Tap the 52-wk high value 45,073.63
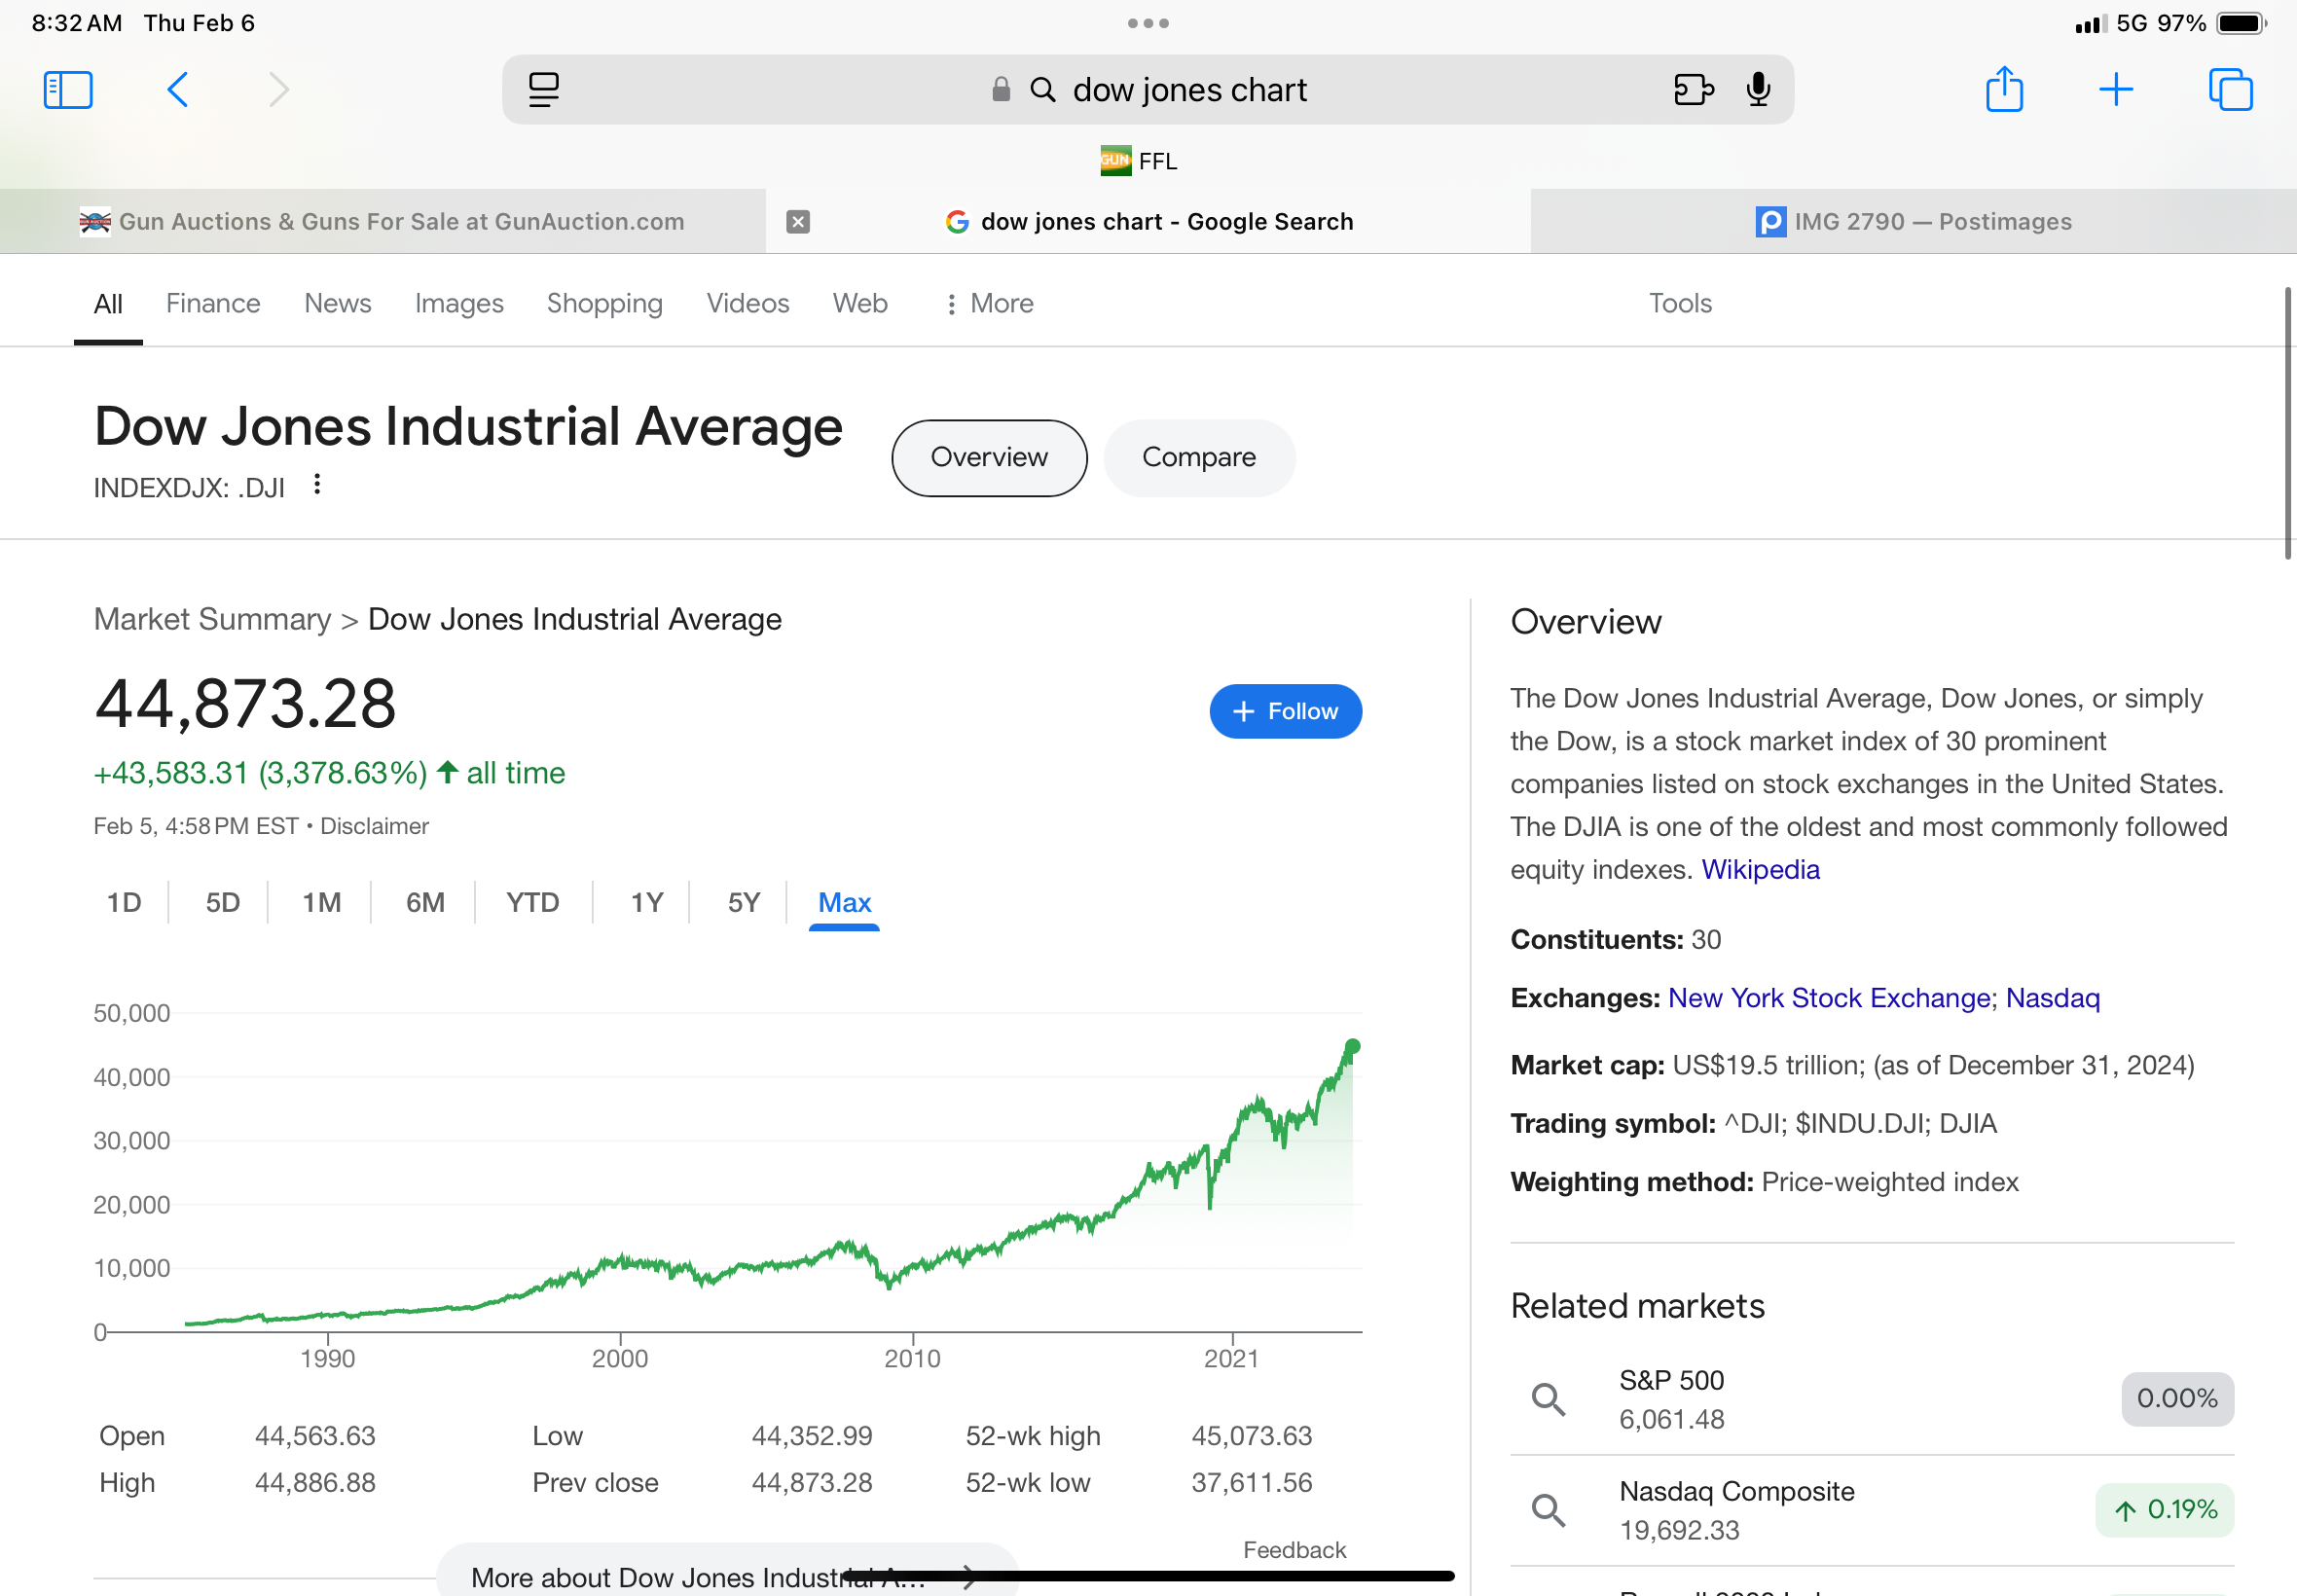2297x1596 pixels. [1251, 1436]
